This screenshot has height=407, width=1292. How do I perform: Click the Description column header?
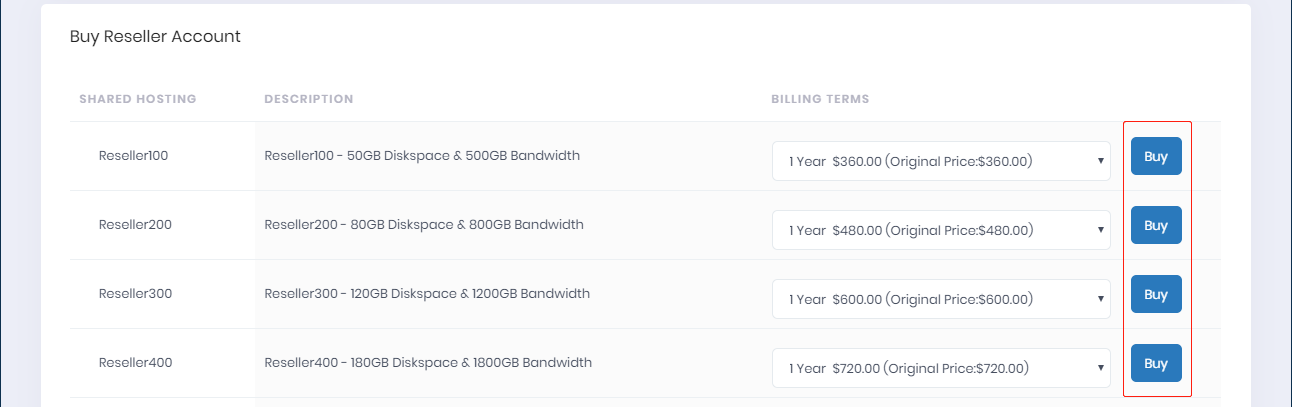coord(308,99)
